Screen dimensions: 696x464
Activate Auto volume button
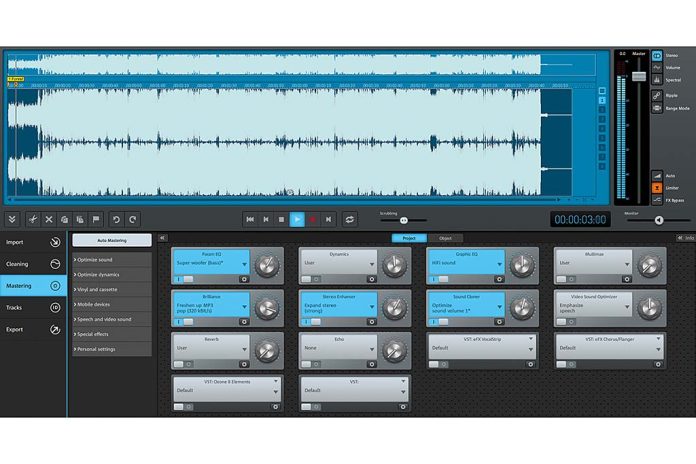click(657, 176)
